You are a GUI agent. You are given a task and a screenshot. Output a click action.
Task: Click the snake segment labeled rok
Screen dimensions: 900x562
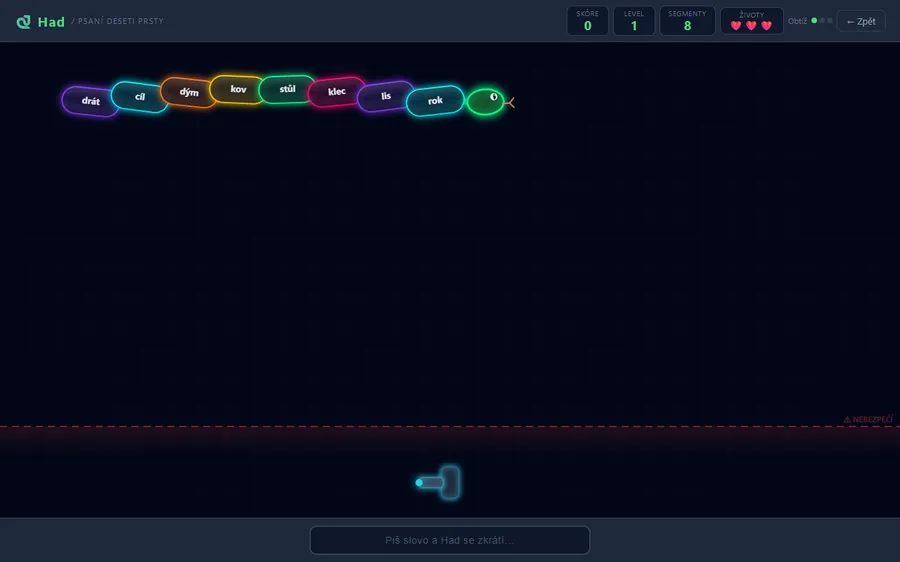(435, 100)
